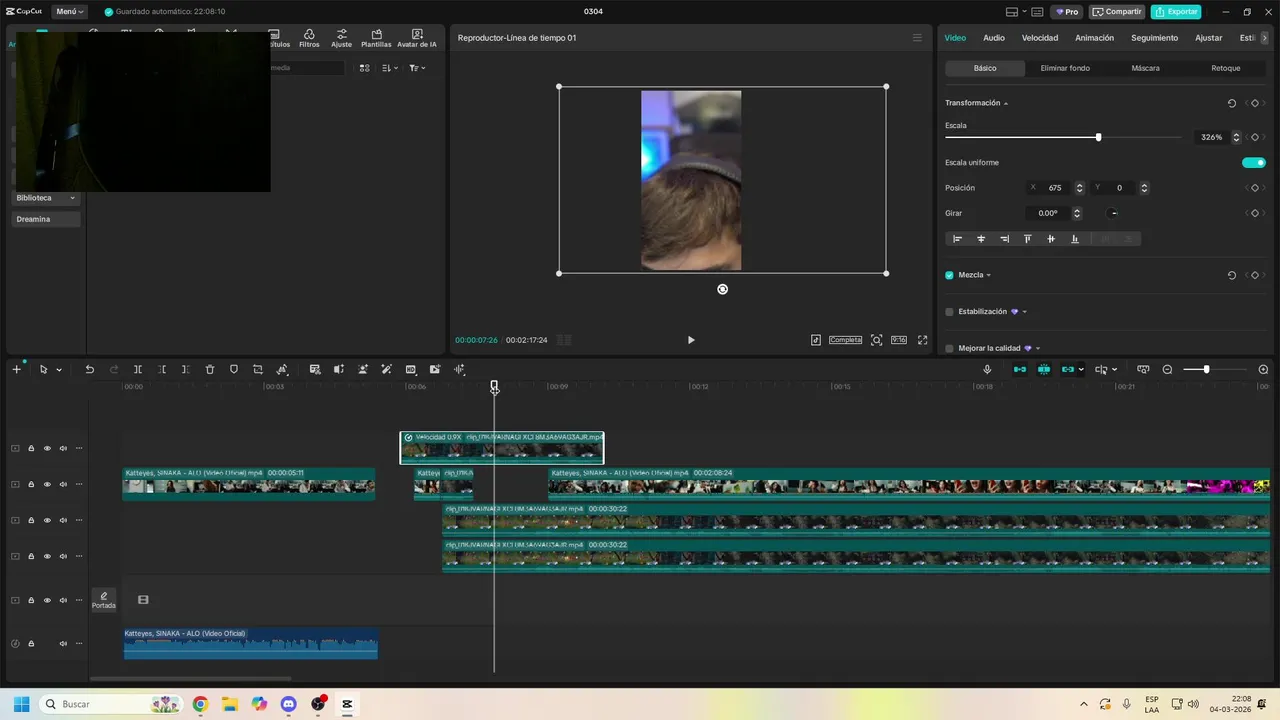The image size is (1280, 720).
Task: Open the selection tool mode dropdown
Action: 59,370
